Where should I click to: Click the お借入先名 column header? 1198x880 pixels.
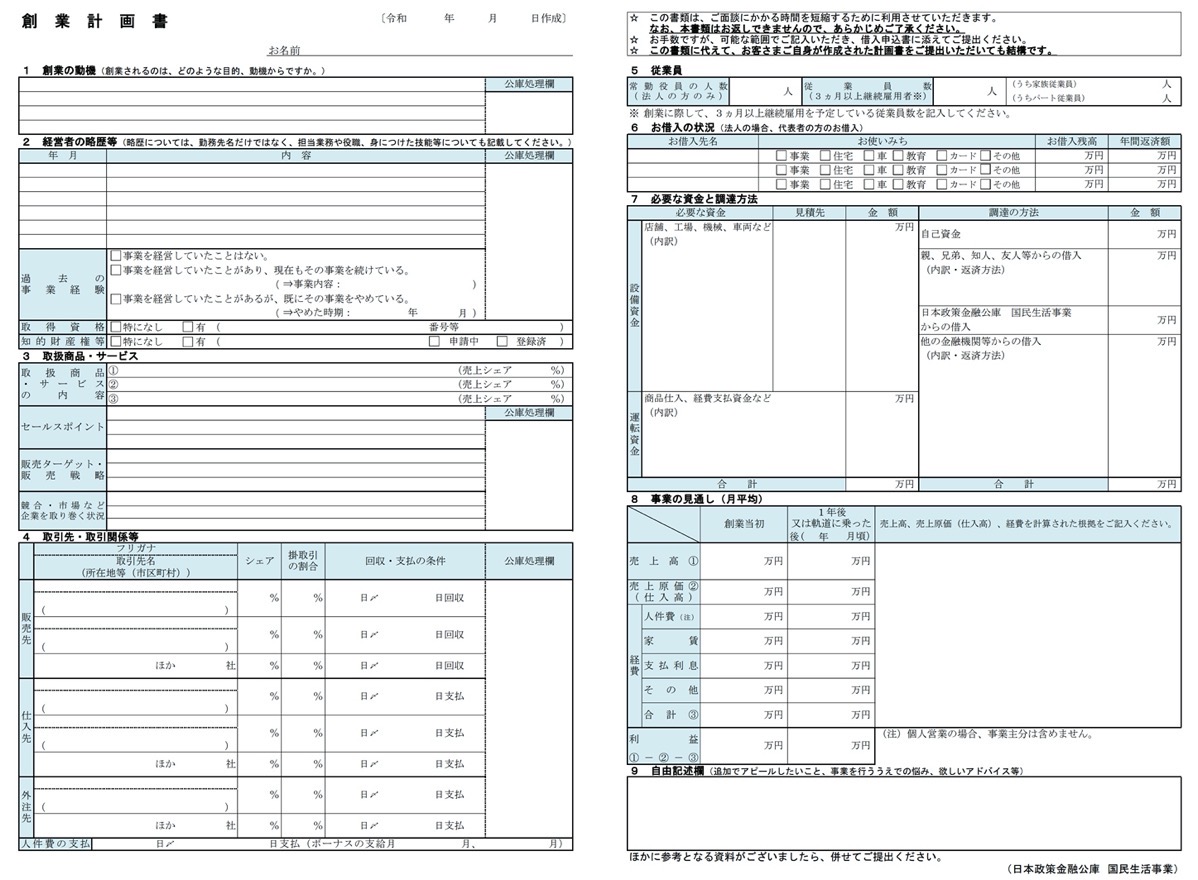click(x=693, y=141)
